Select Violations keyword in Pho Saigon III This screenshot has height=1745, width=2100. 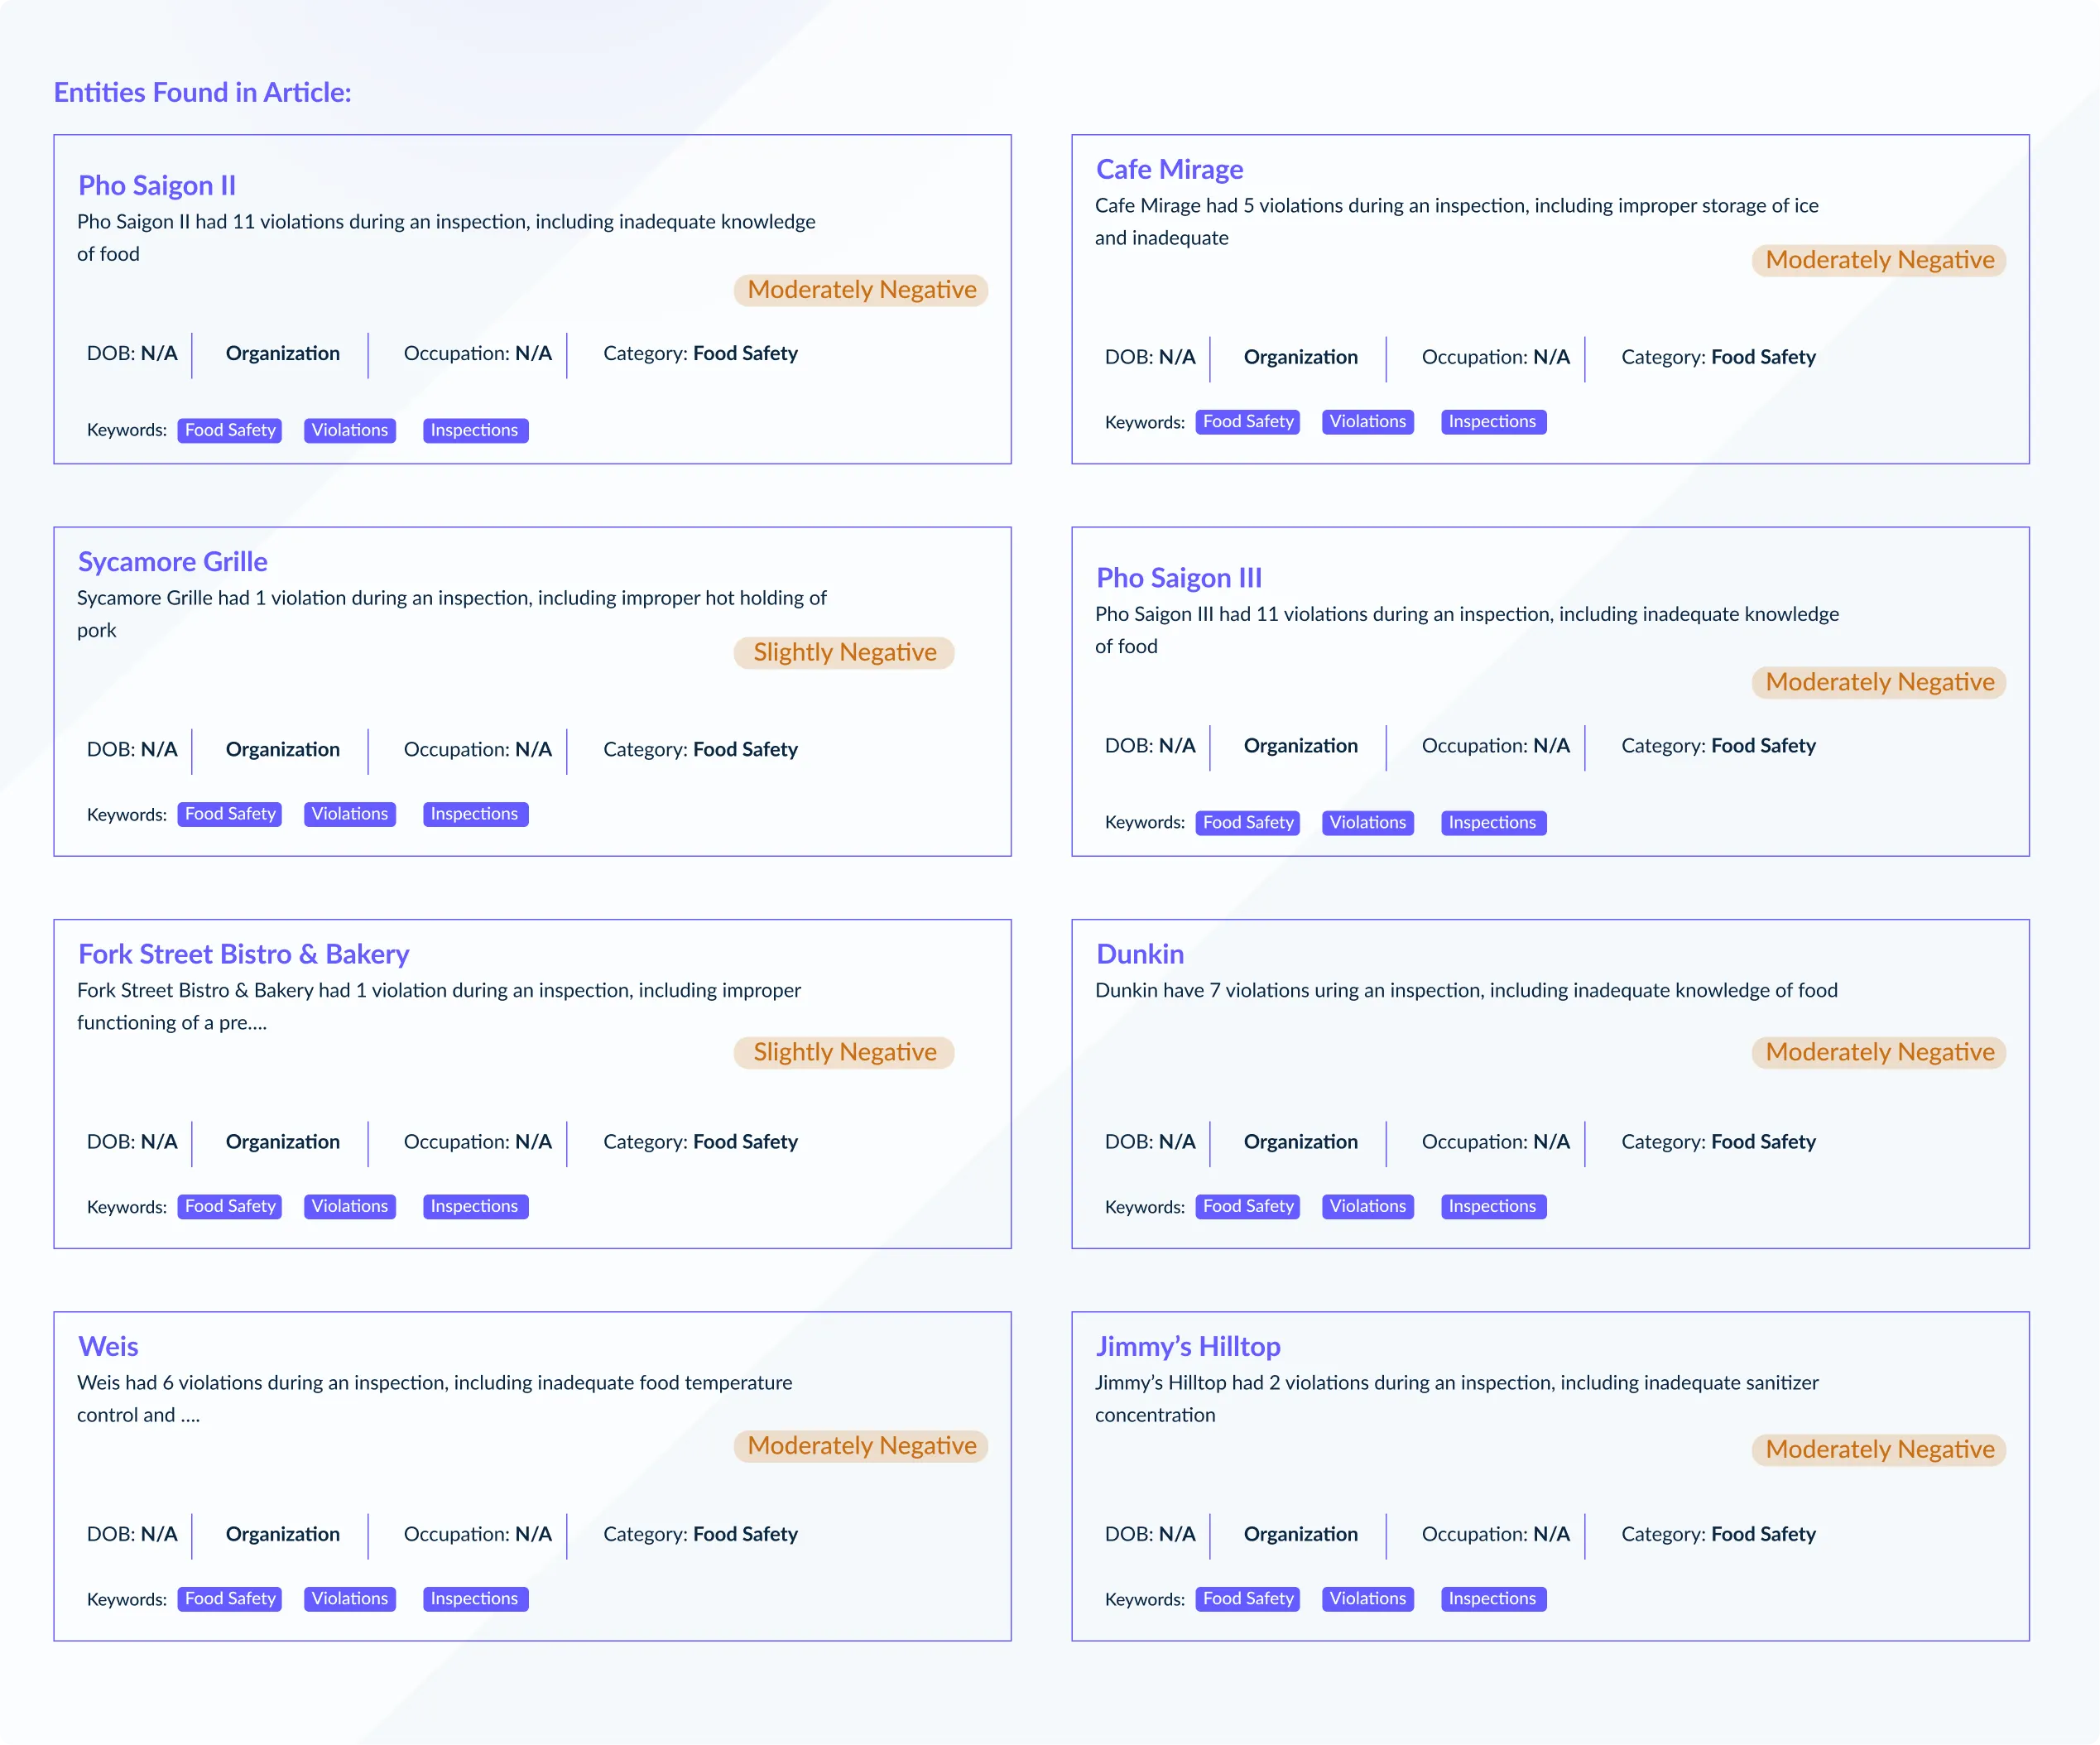(1368, 823)
